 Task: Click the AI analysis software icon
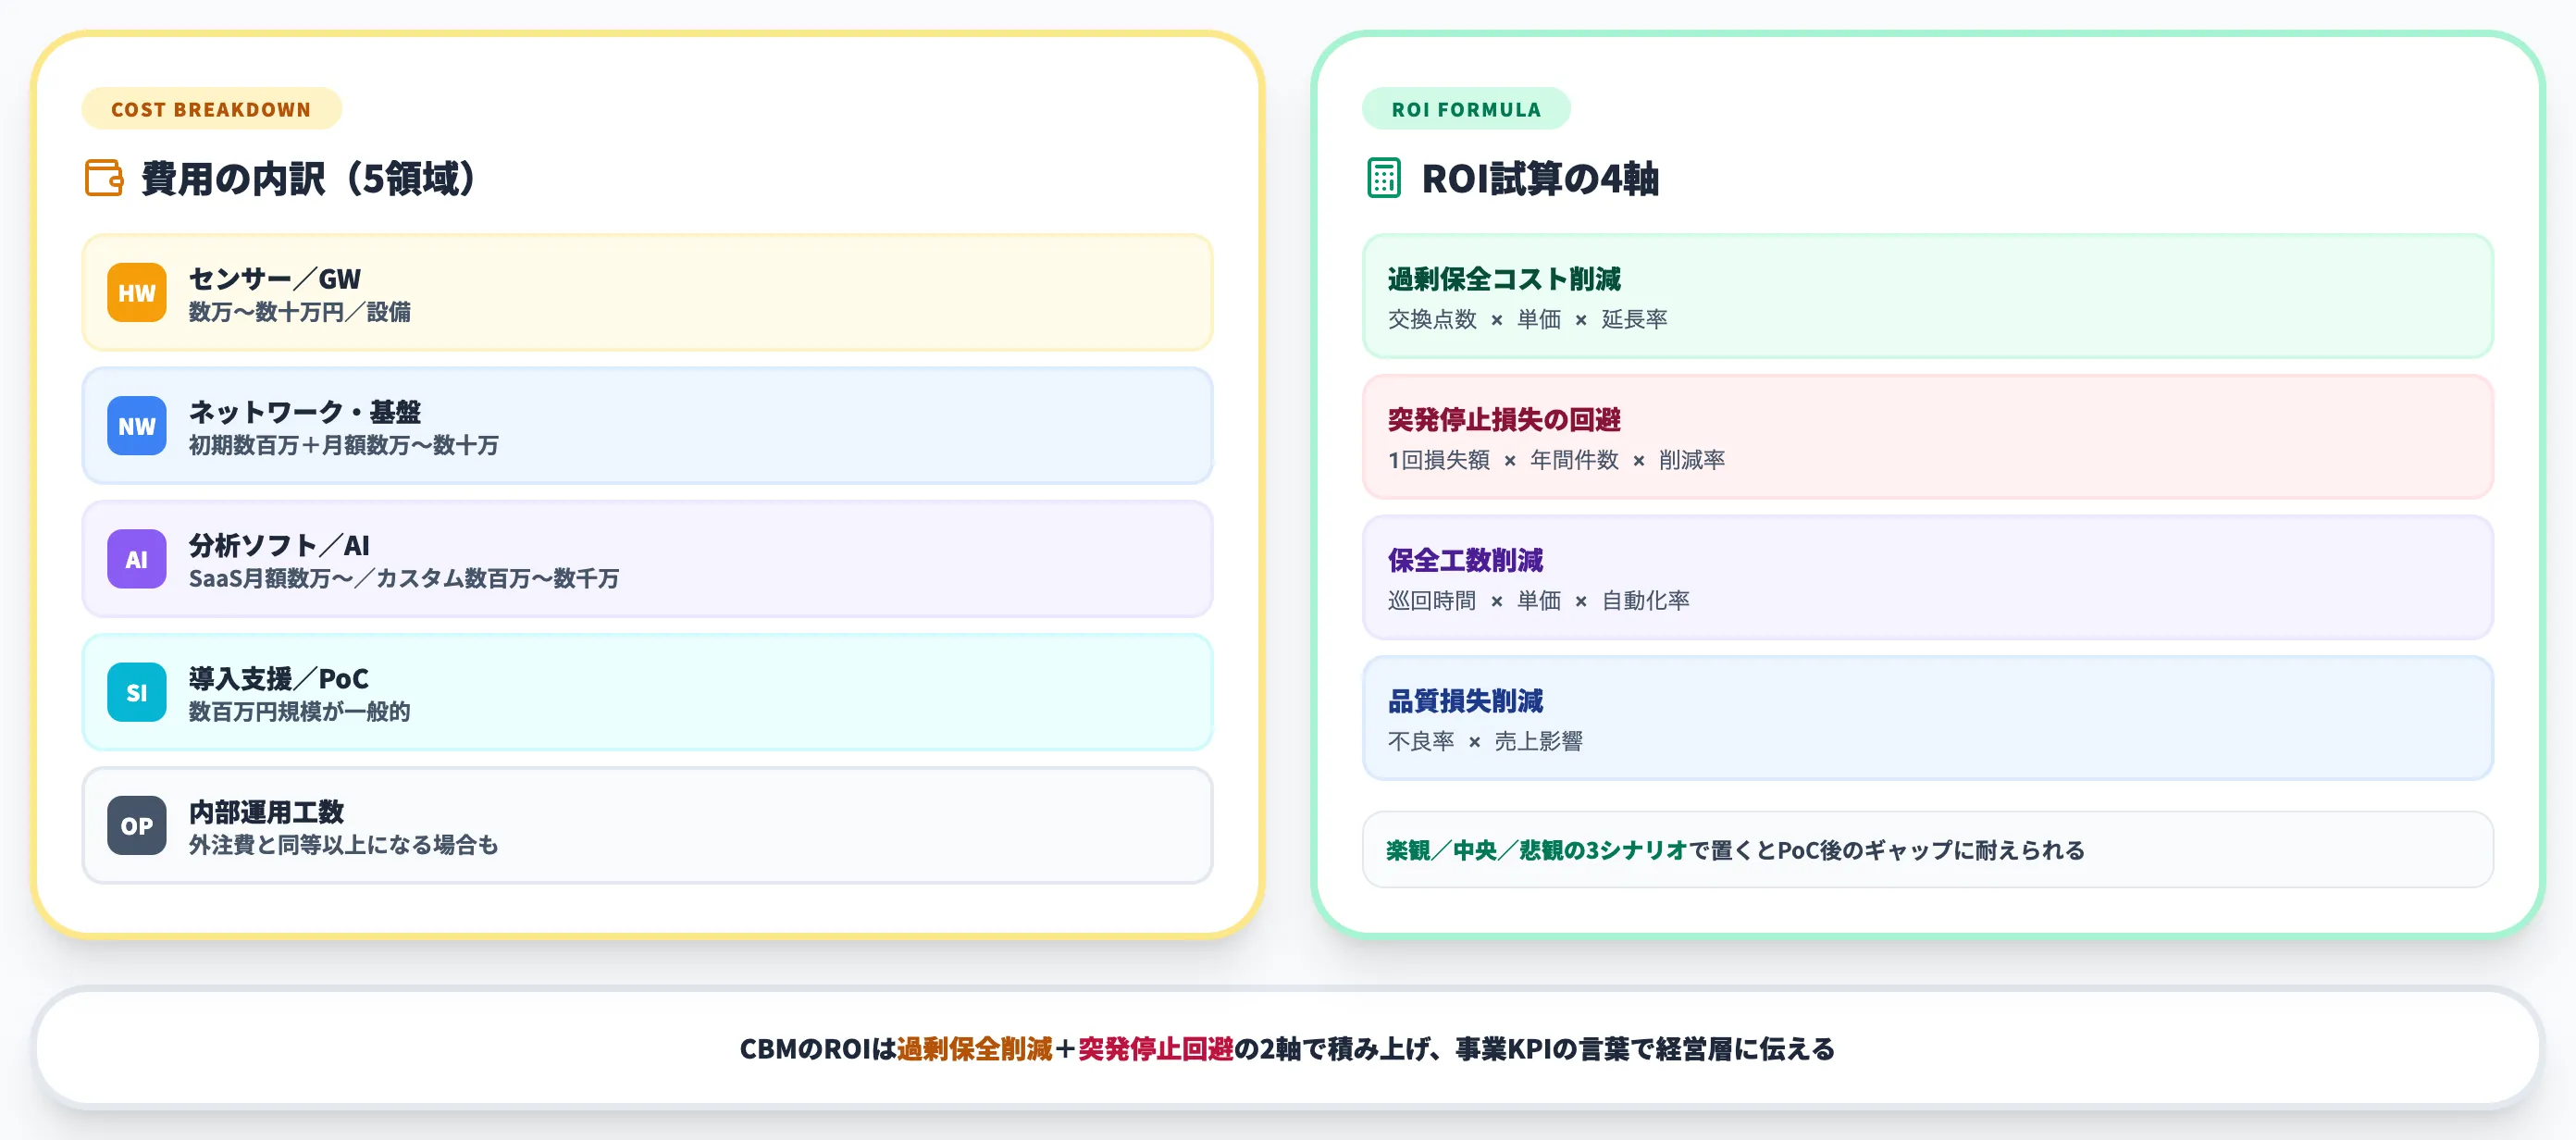(136, 560)
